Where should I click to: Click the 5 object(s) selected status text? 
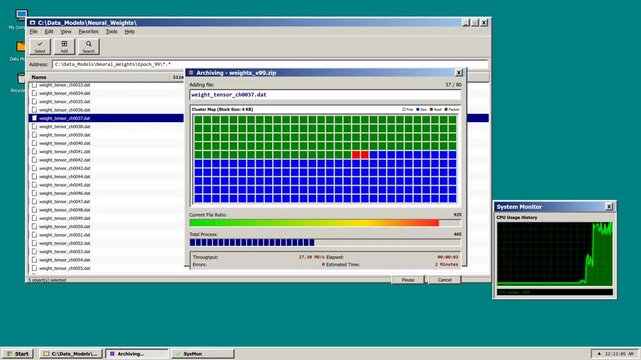(47, 280)
